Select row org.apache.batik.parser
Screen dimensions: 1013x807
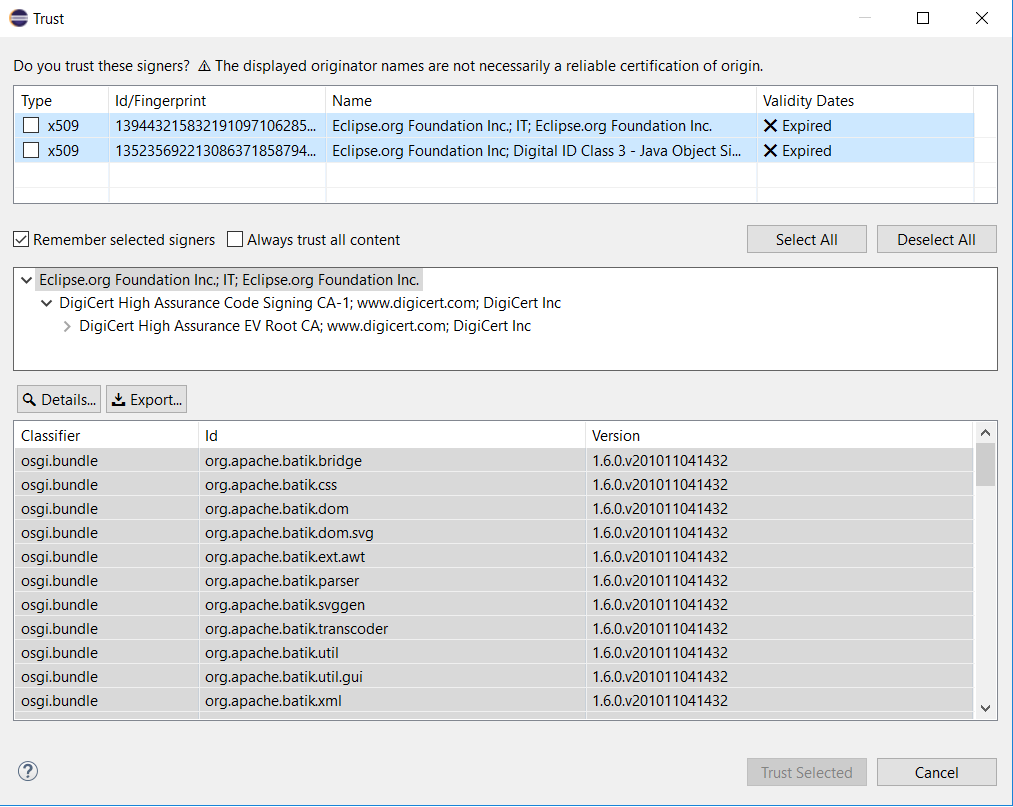coord(494,580)
